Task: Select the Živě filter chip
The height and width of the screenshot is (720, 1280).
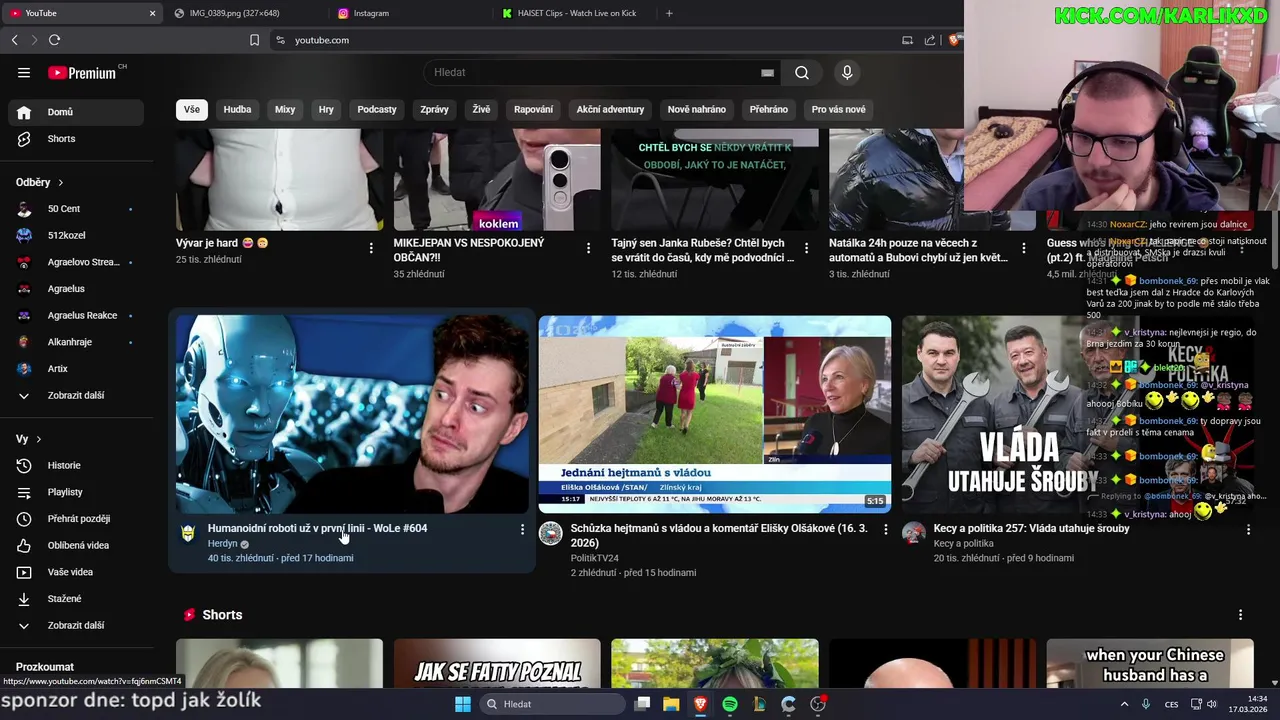Action: click(481, 109)
